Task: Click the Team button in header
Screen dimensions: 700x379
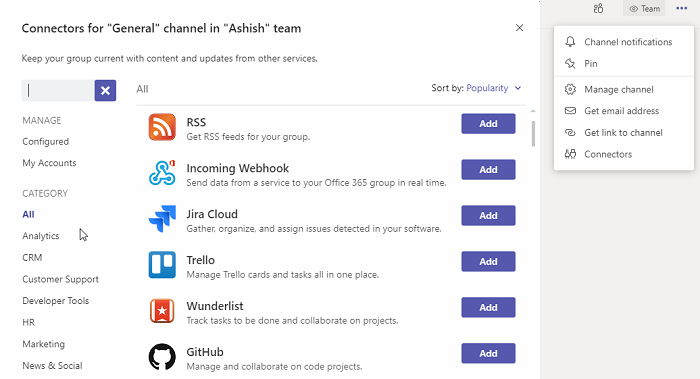Action: (x=644, y=8)
